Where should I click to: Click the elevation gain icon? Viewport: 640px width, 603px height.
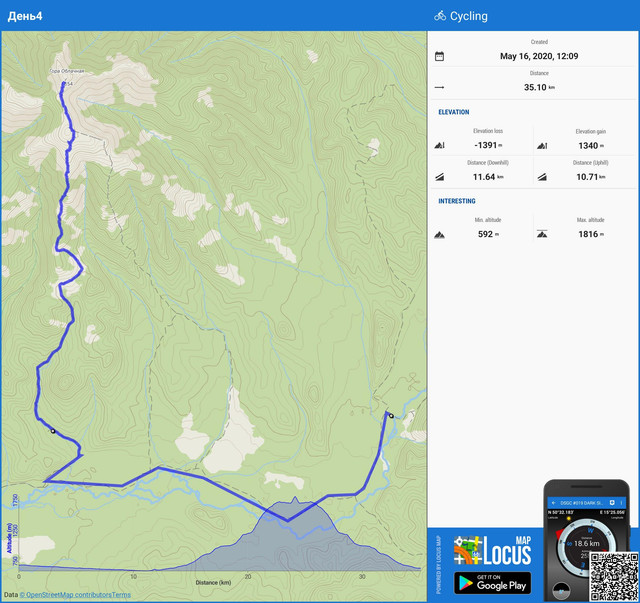[x=542, y=145]
